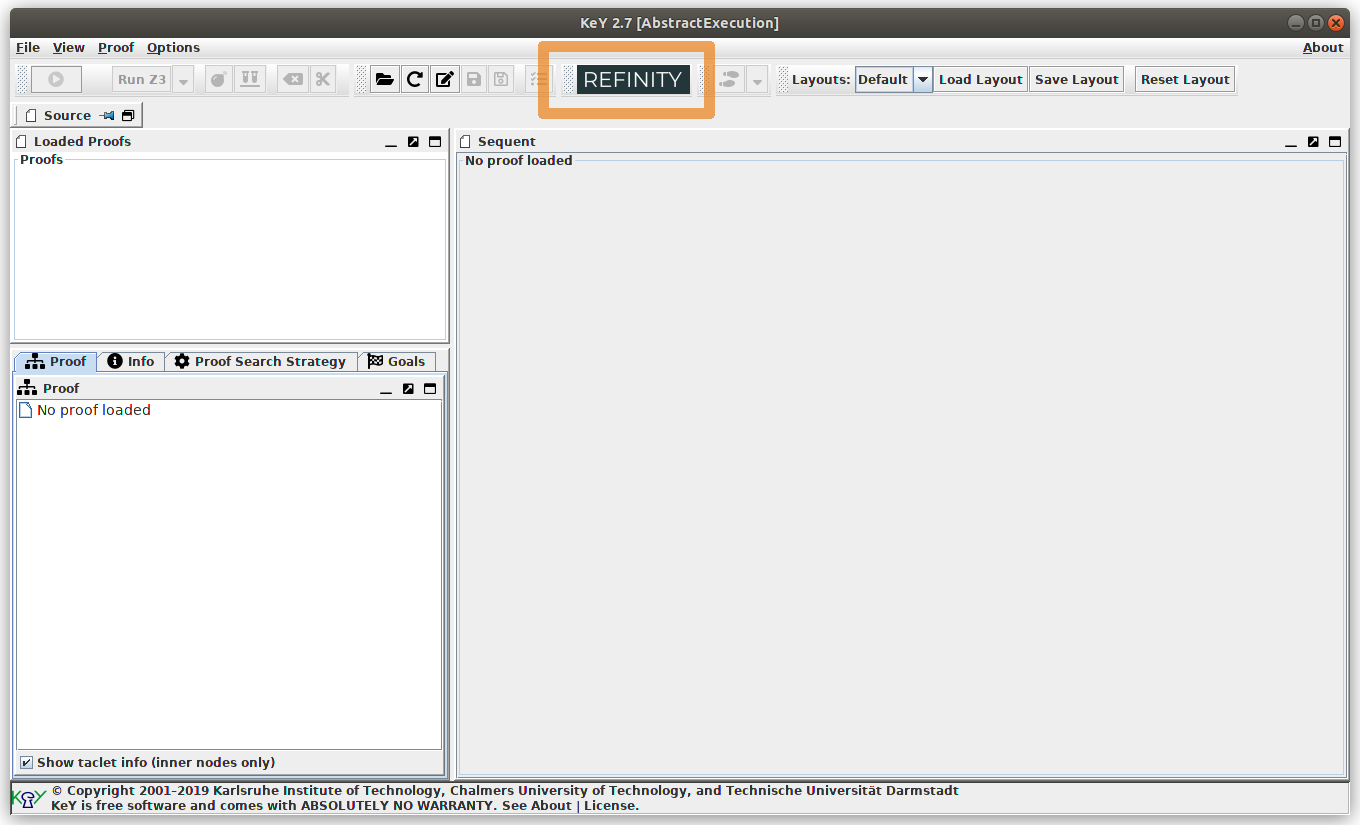
Task: Select the Proof tab
Action: [56, 362]
